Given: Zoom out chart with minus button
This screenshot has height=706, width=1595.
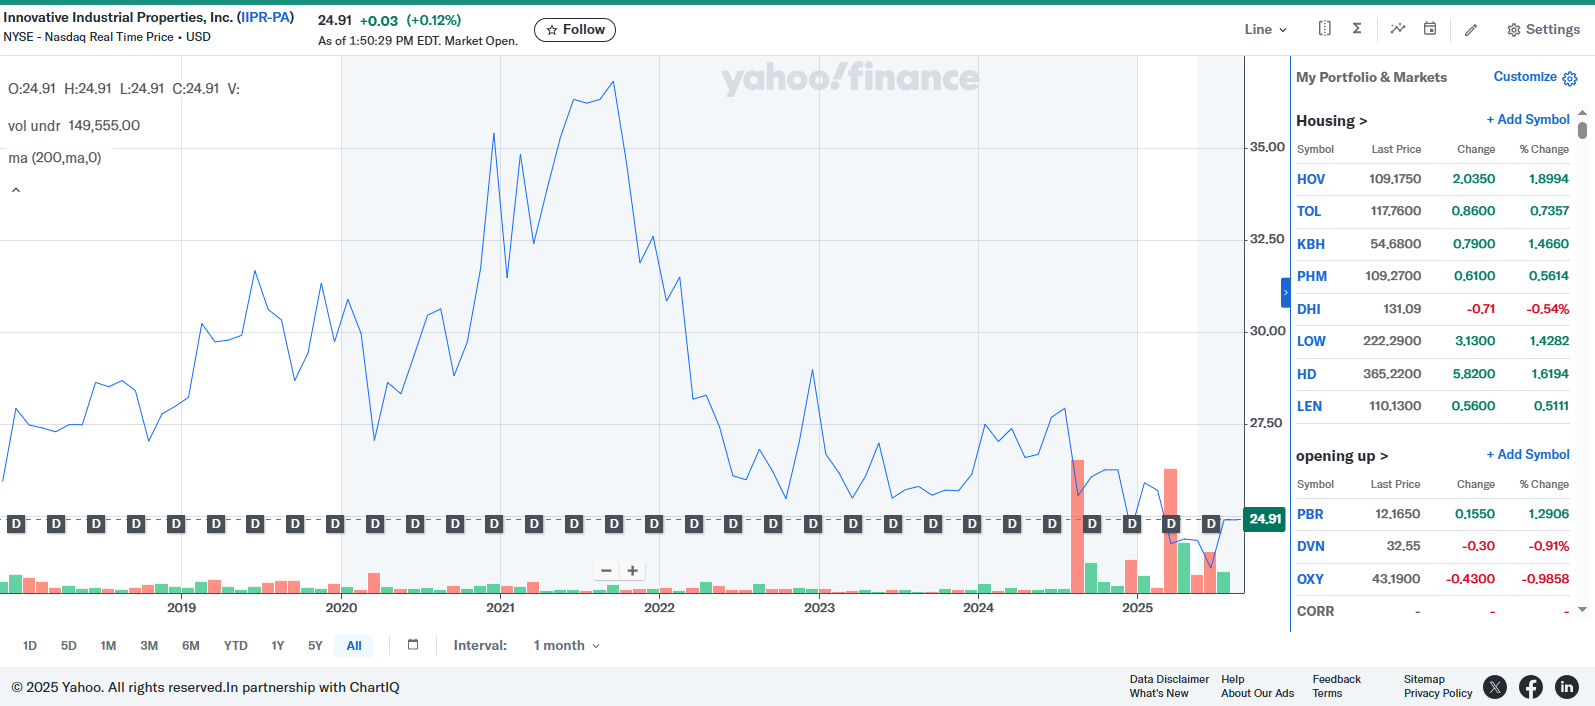Looking at the screenshot, I should 606,571.
